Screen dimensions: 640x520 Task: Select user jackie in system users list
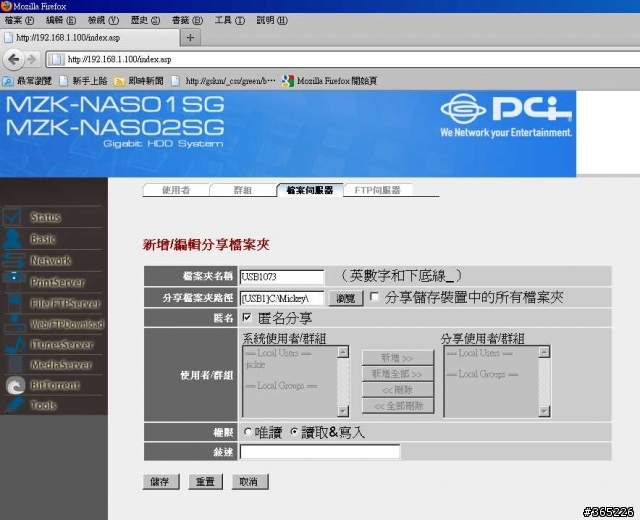(x=255, y=364)
